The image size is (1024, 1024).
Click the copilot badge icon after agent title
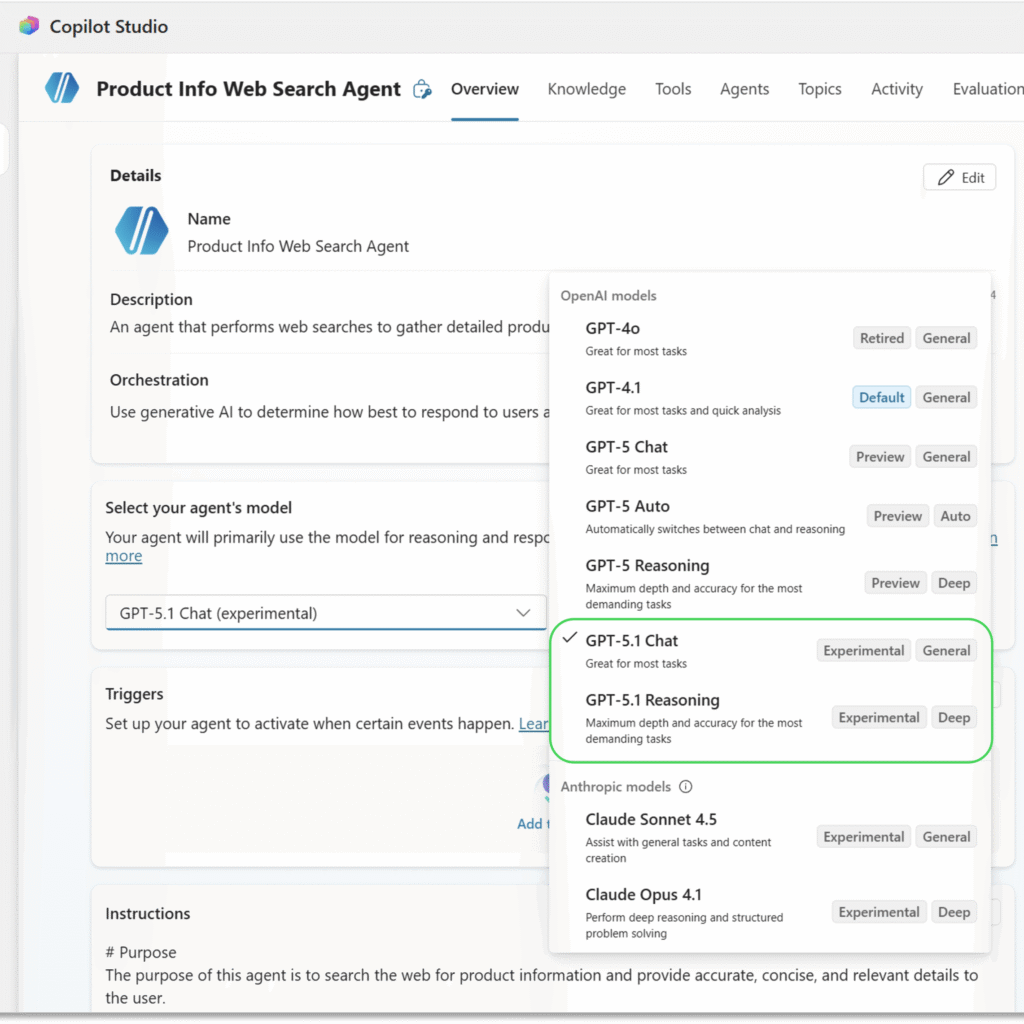423,89
